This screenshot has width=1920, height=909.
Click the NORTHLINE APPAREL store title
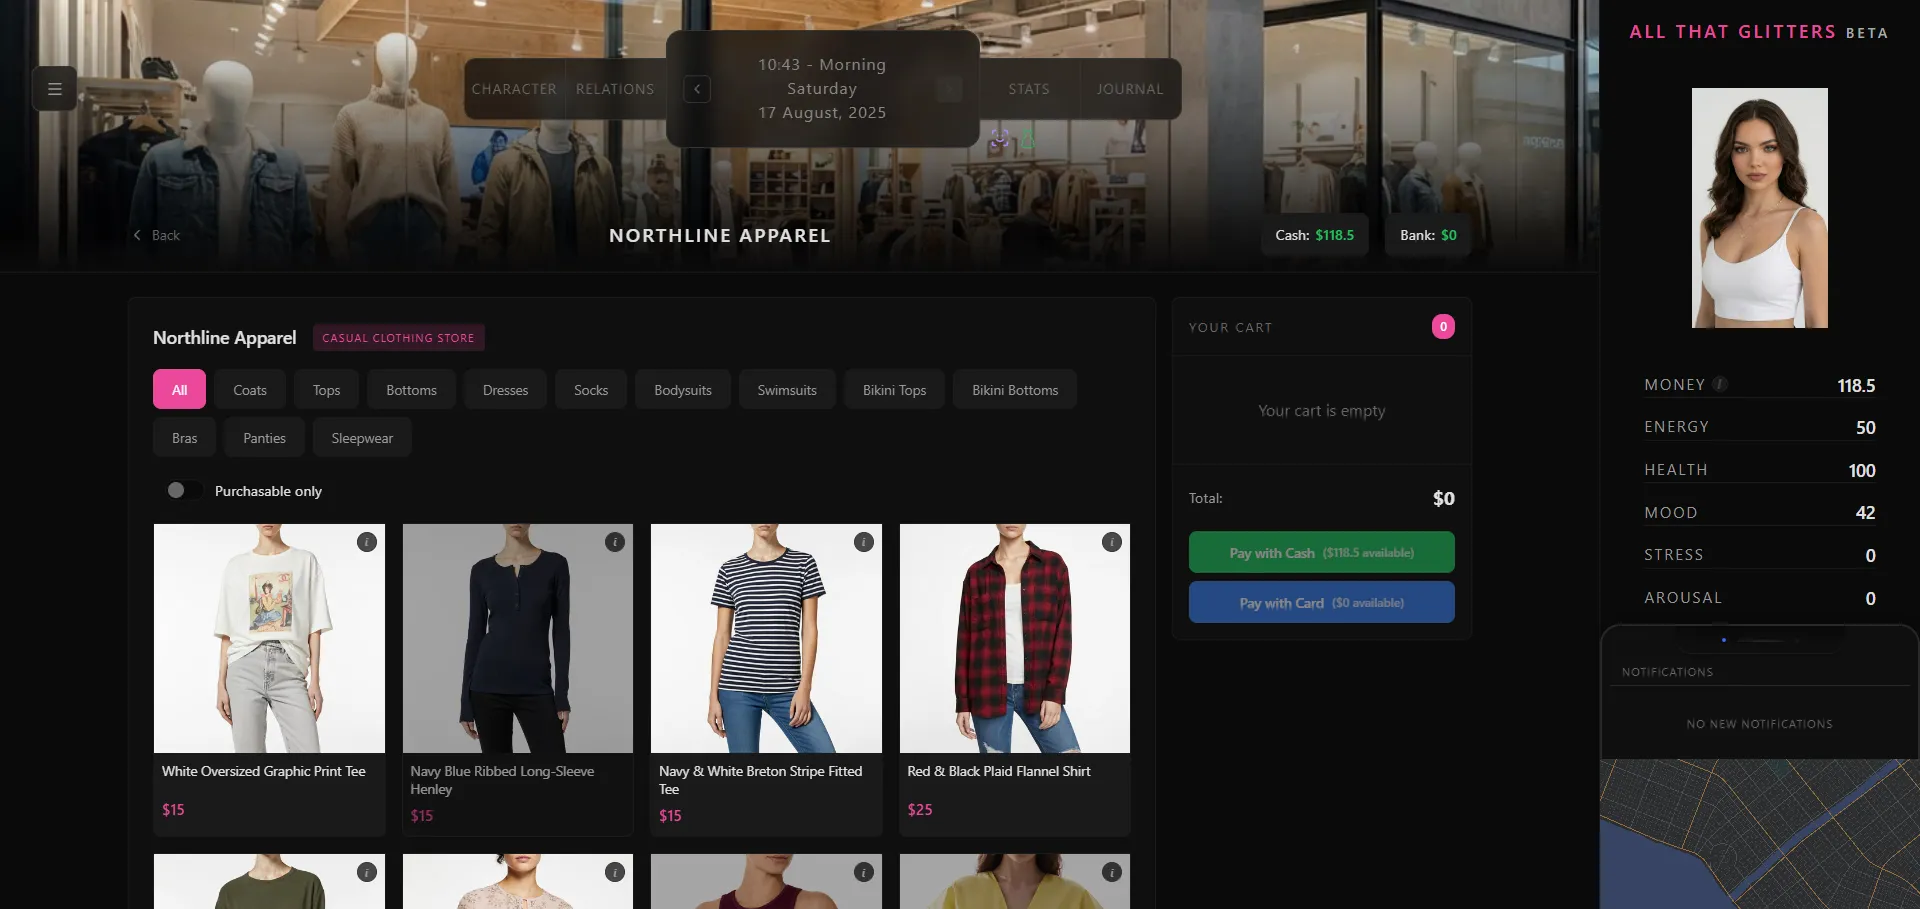pos(720,235)
